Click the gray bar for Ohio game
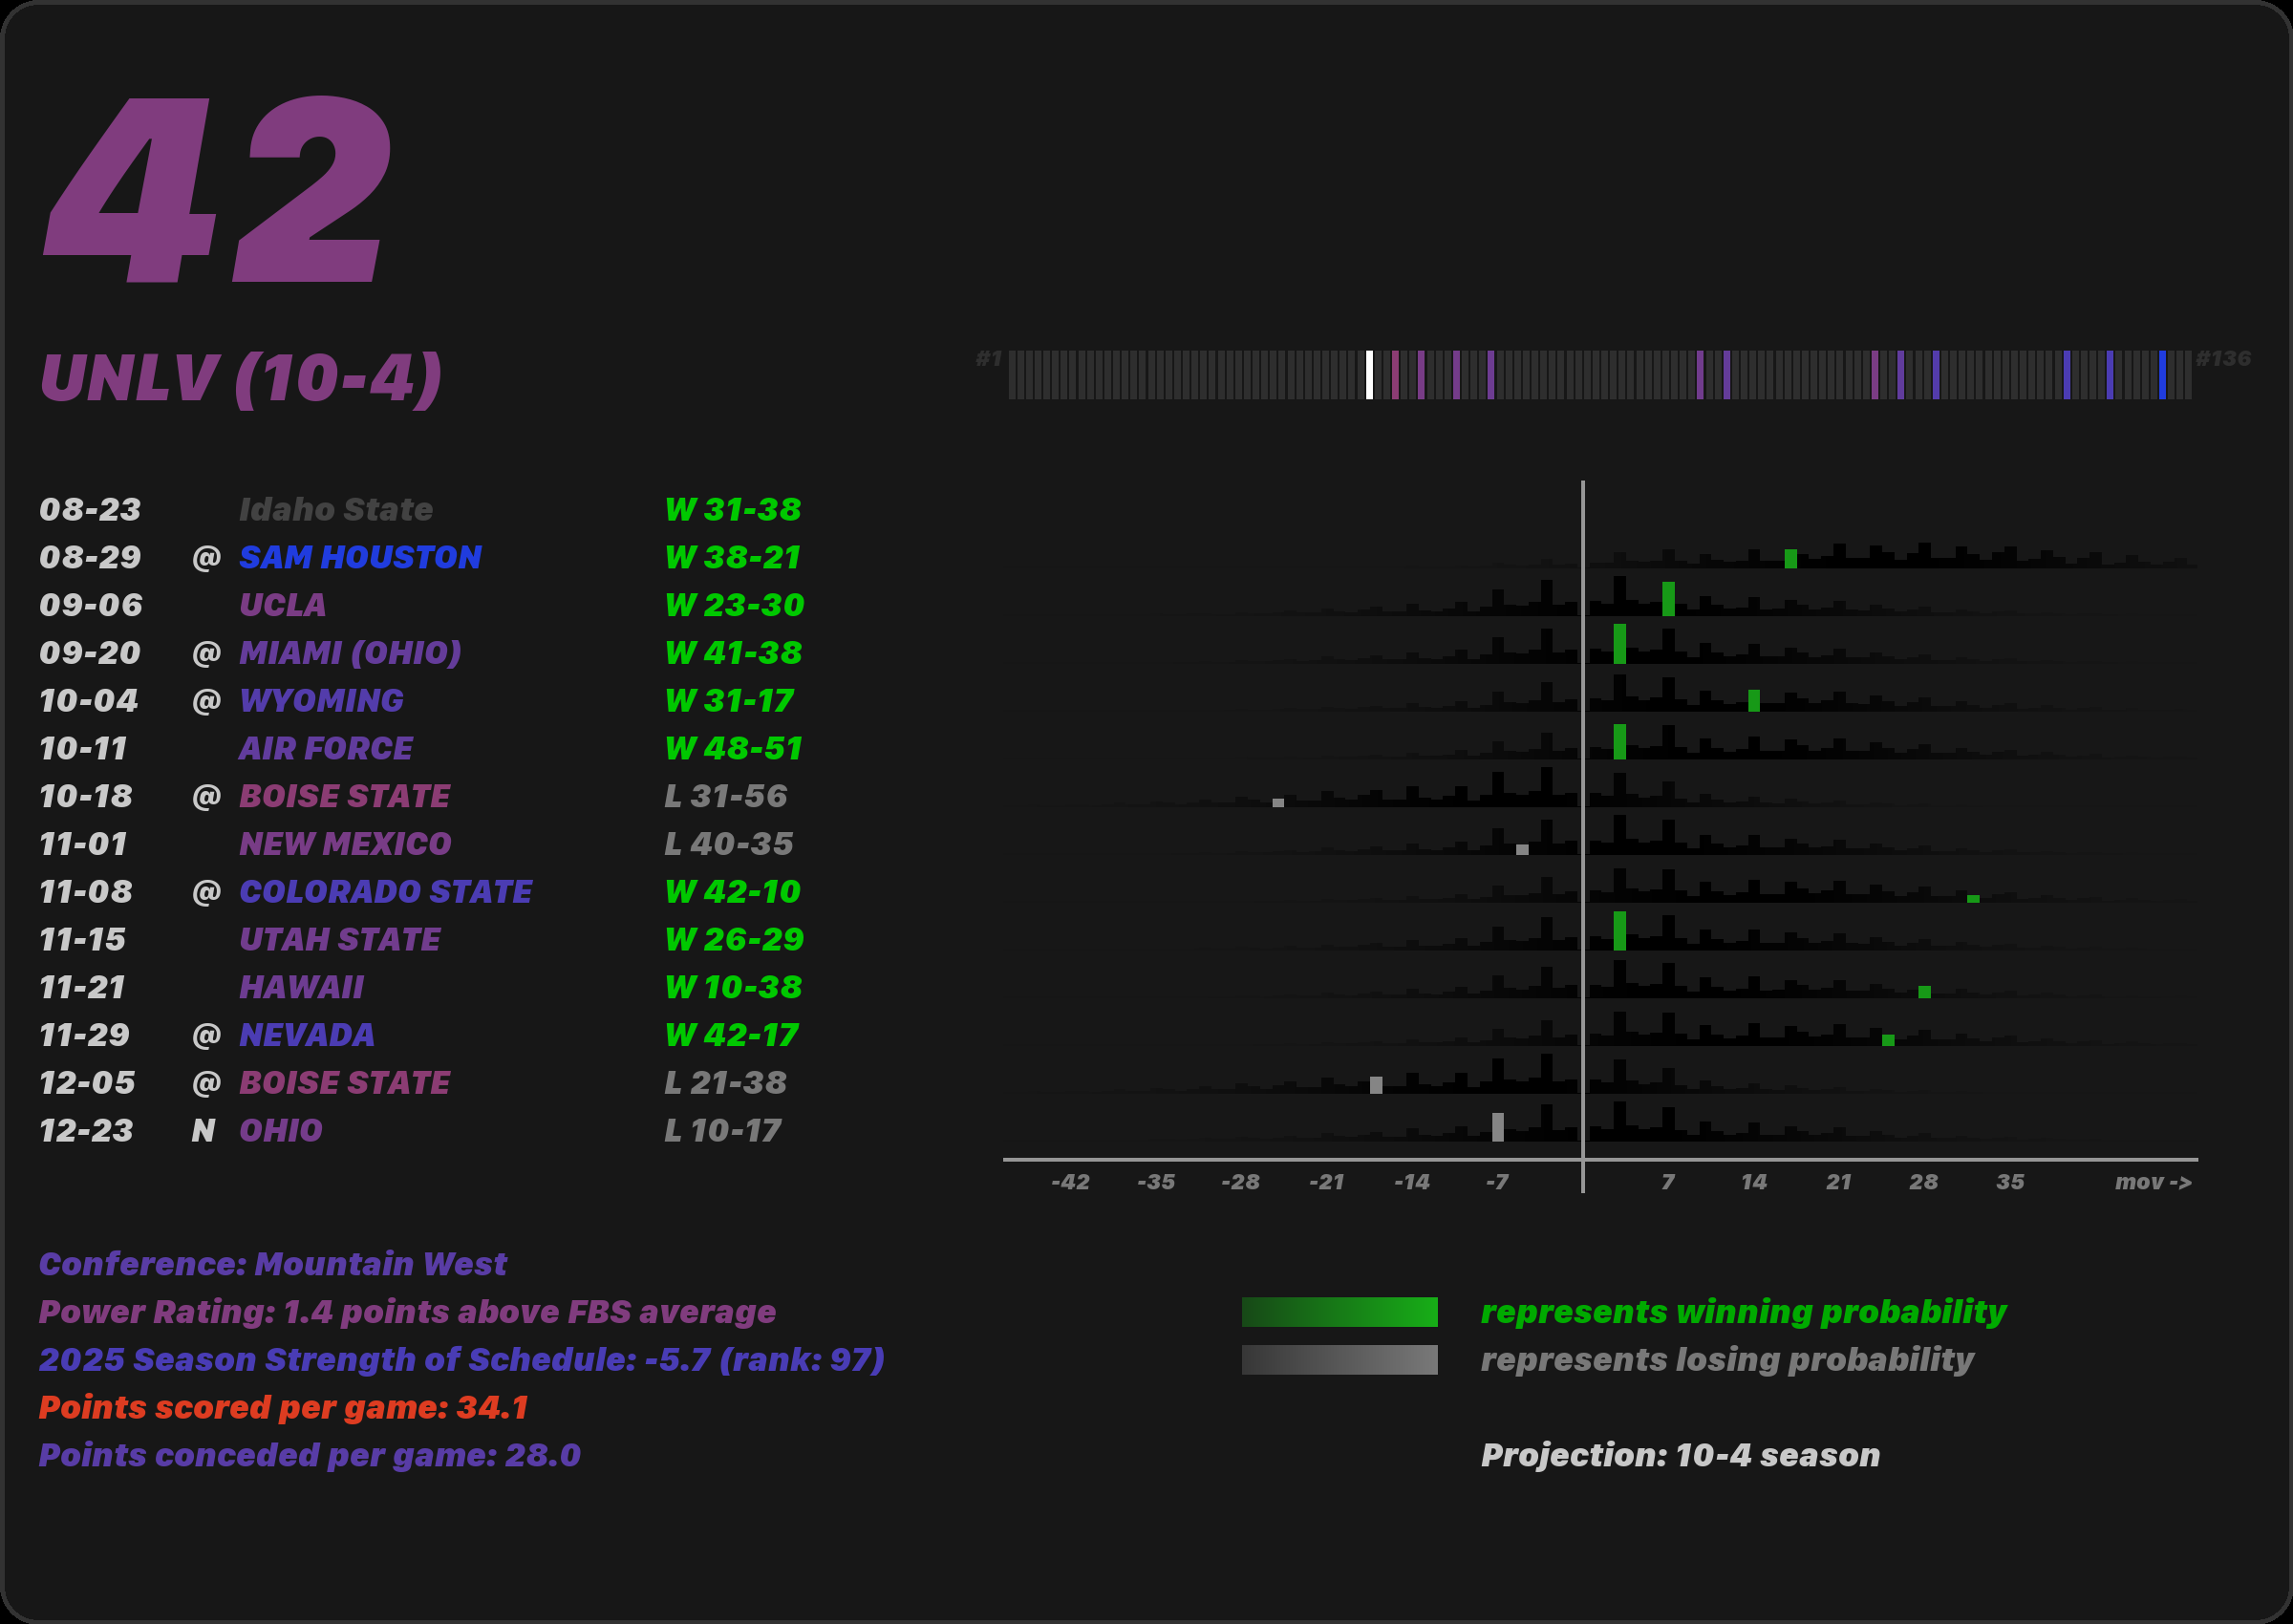Image resolution: width=2293 pixels, height=1624 pixels. [x=1497, y=1127]
